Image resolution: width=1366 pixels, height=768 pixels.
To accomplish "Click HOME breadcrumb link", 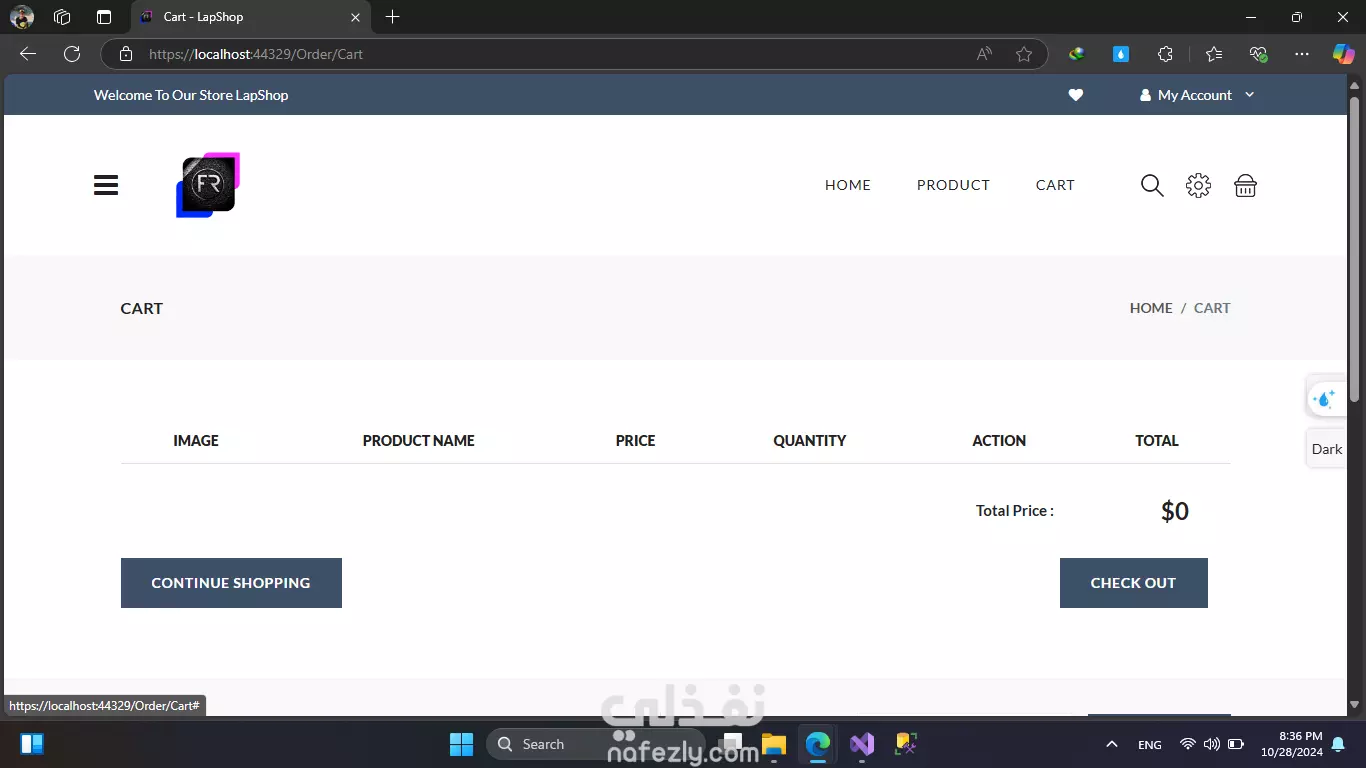I will click(1151, 308).
